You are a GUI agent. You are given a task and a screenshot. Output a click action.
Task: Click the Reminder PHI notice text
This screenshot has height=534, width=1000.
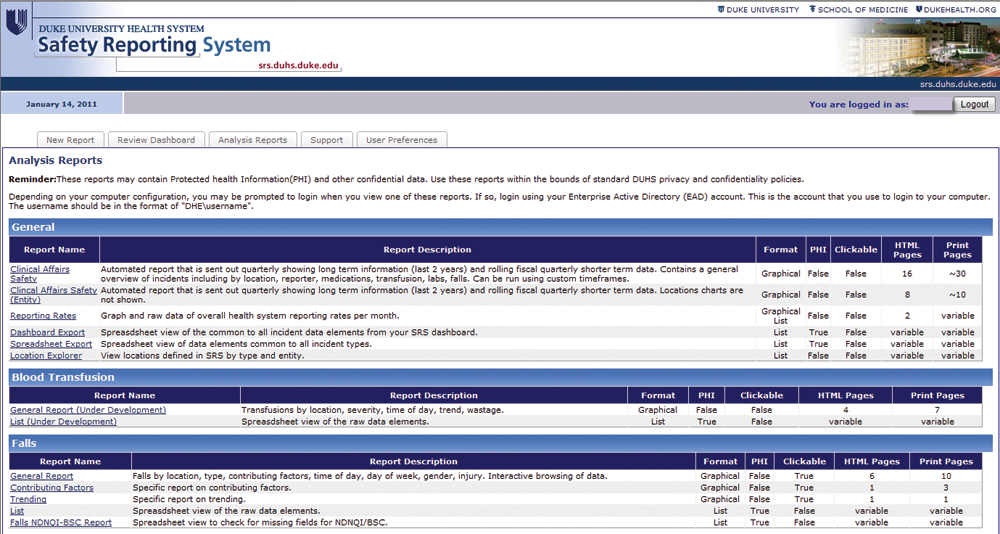click(x=406, y=179)
